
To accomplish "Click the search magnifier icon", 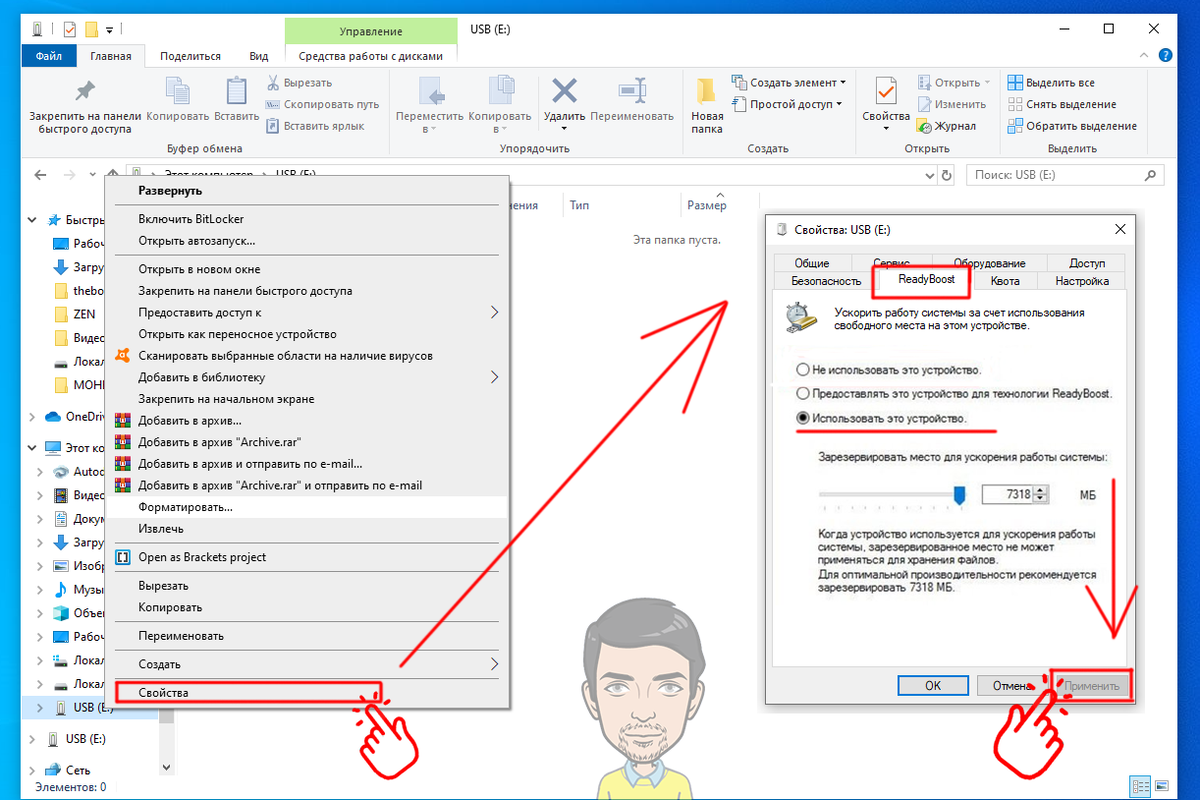I will (1151, 175).
